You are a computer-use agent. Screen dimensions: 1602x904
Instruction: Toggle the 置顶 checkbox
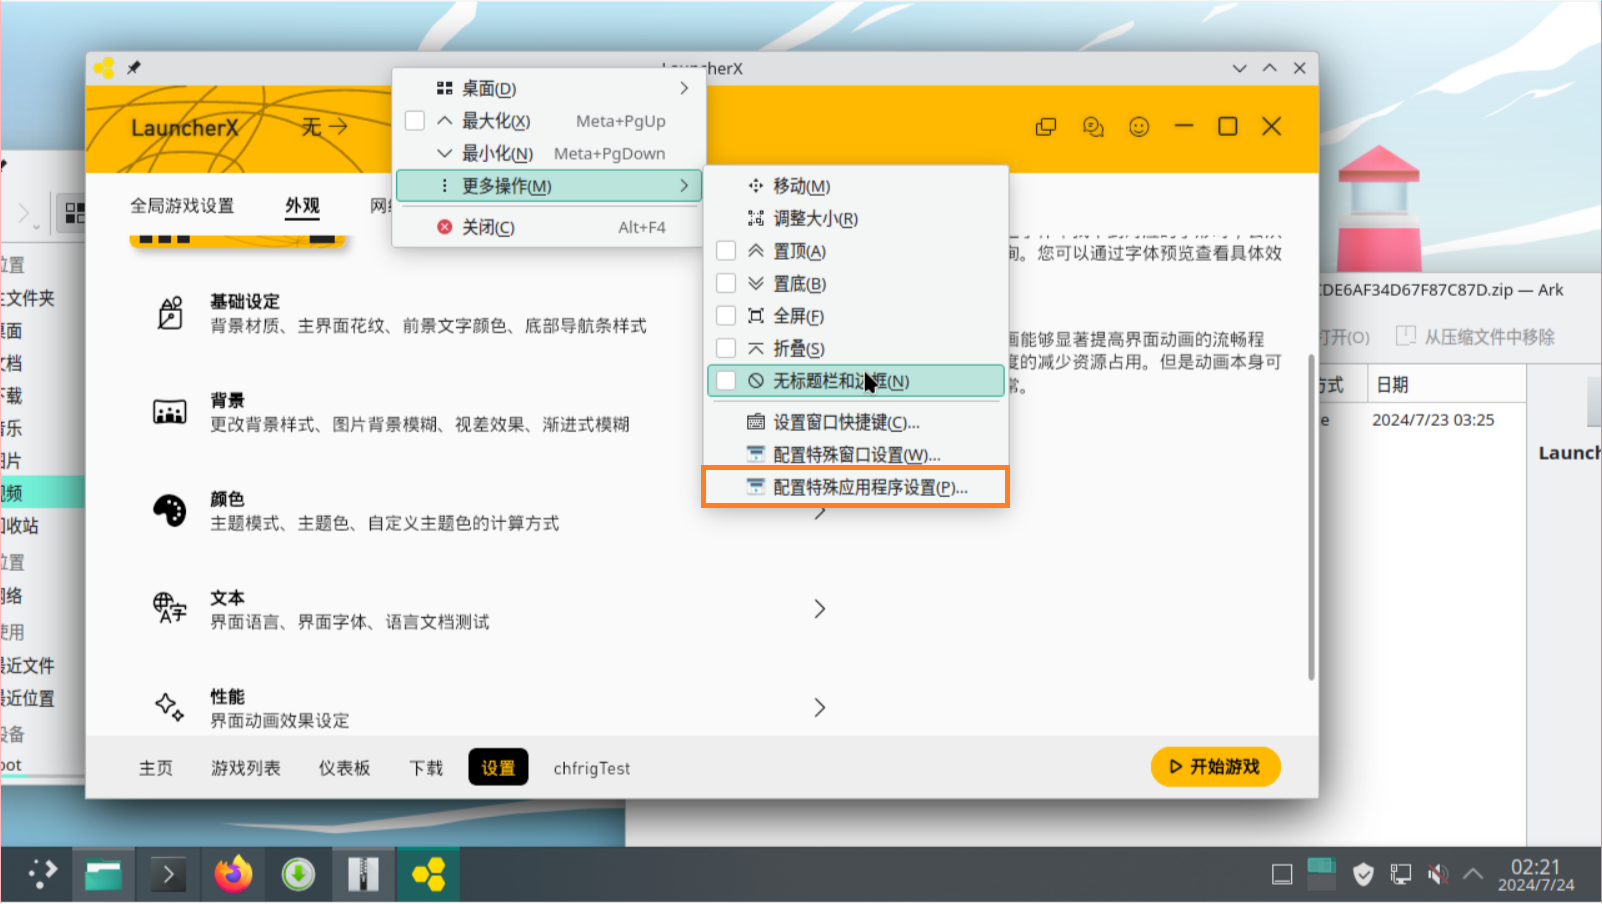[x=727, y=251]
